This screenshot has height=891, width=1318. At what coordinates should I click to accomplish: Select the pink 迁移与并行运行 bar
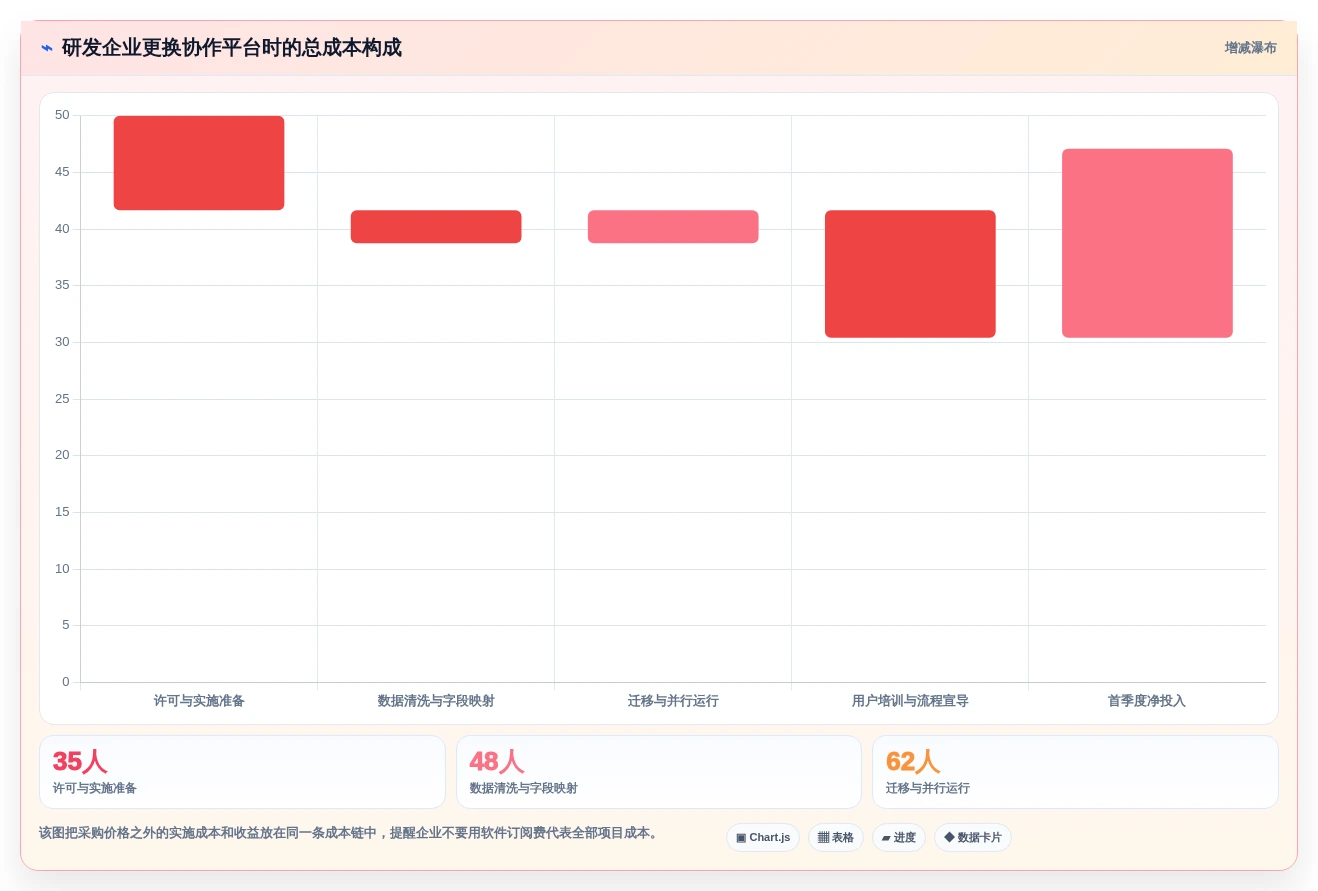[x=673, y=227]
